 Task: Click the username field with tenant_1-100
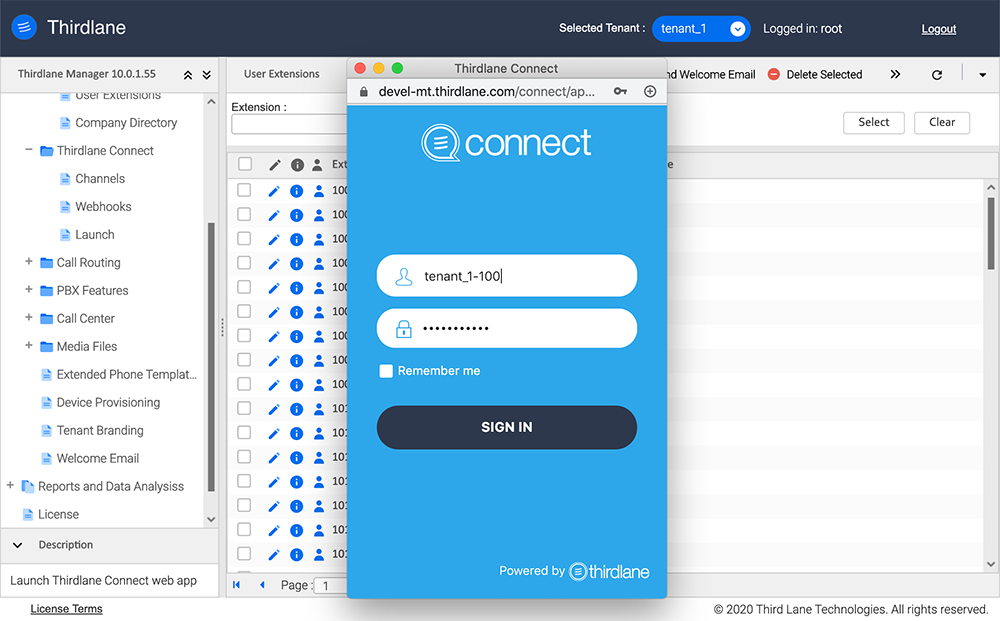(x=506, y=275)
